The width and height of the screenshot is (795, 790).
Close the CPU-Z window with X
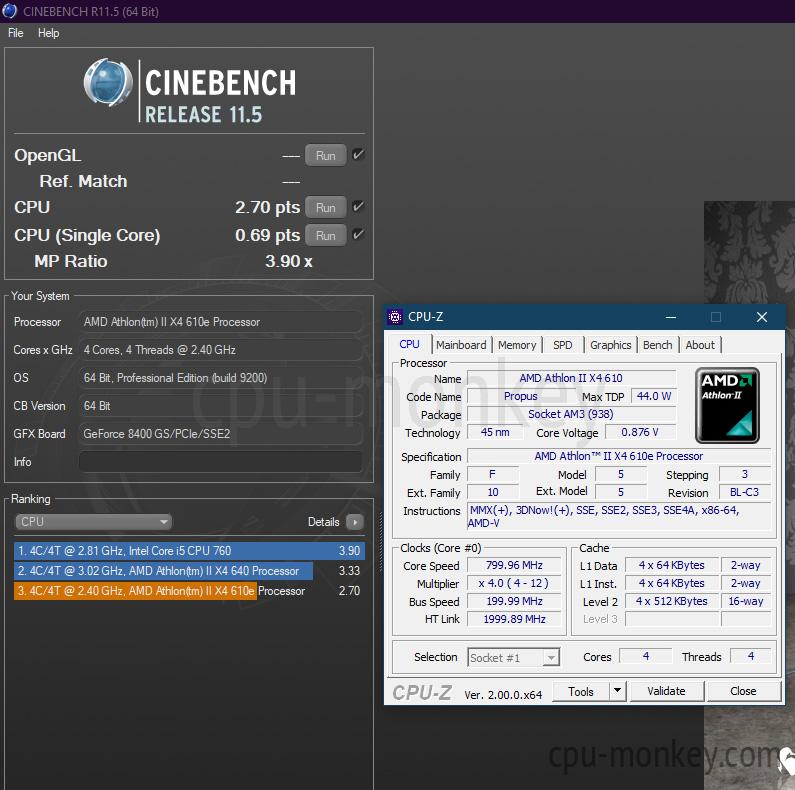pyautogui.click(x=762, y=317)
